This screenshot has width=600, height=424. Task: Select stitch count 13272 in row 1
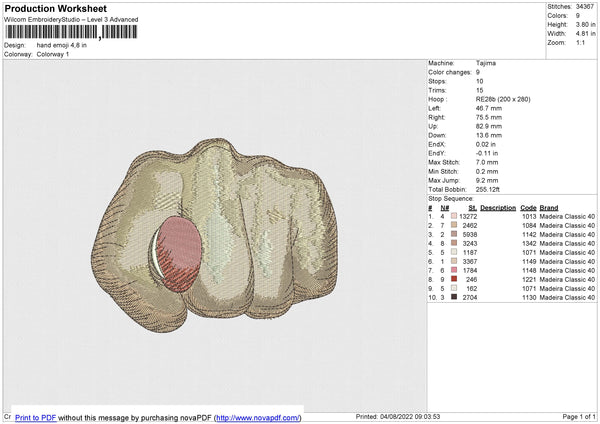[x=468, y=216]
